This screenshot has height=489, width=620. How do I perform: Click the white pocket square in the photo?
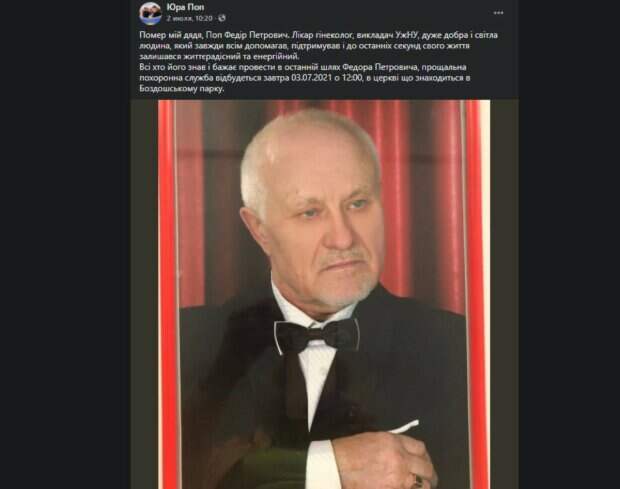[x=405, y=427]
